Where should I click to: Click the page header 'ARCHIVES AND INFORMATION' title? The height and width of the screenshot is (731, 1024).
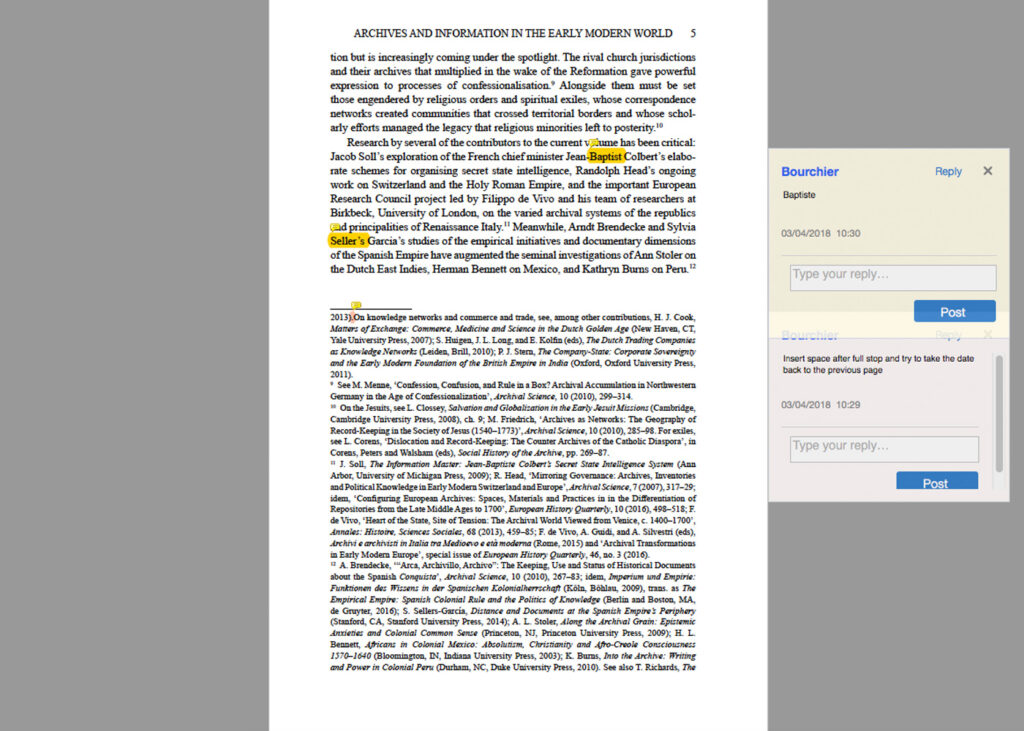pyautogui.click(x=513, y=33)
